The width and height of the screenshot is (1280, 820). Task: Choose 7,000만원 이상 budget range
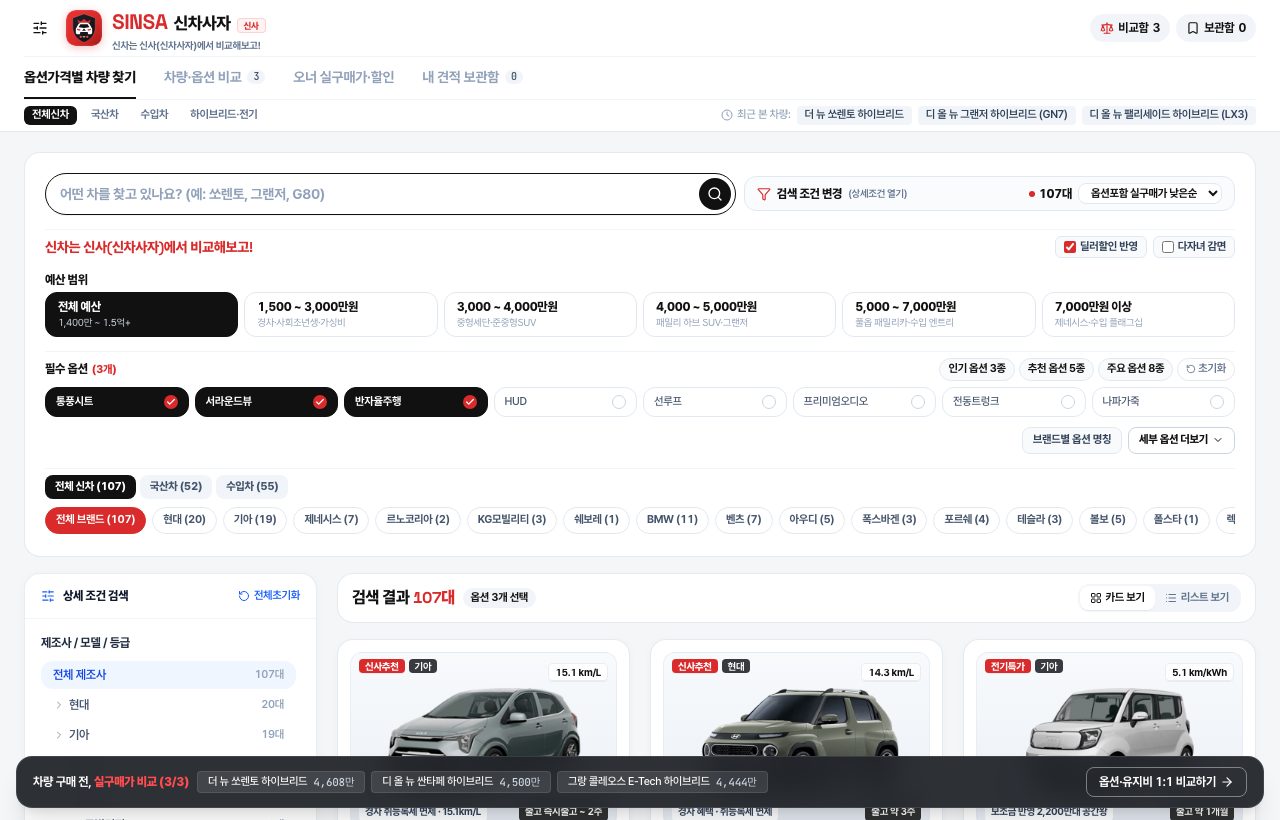[1138, 314]
